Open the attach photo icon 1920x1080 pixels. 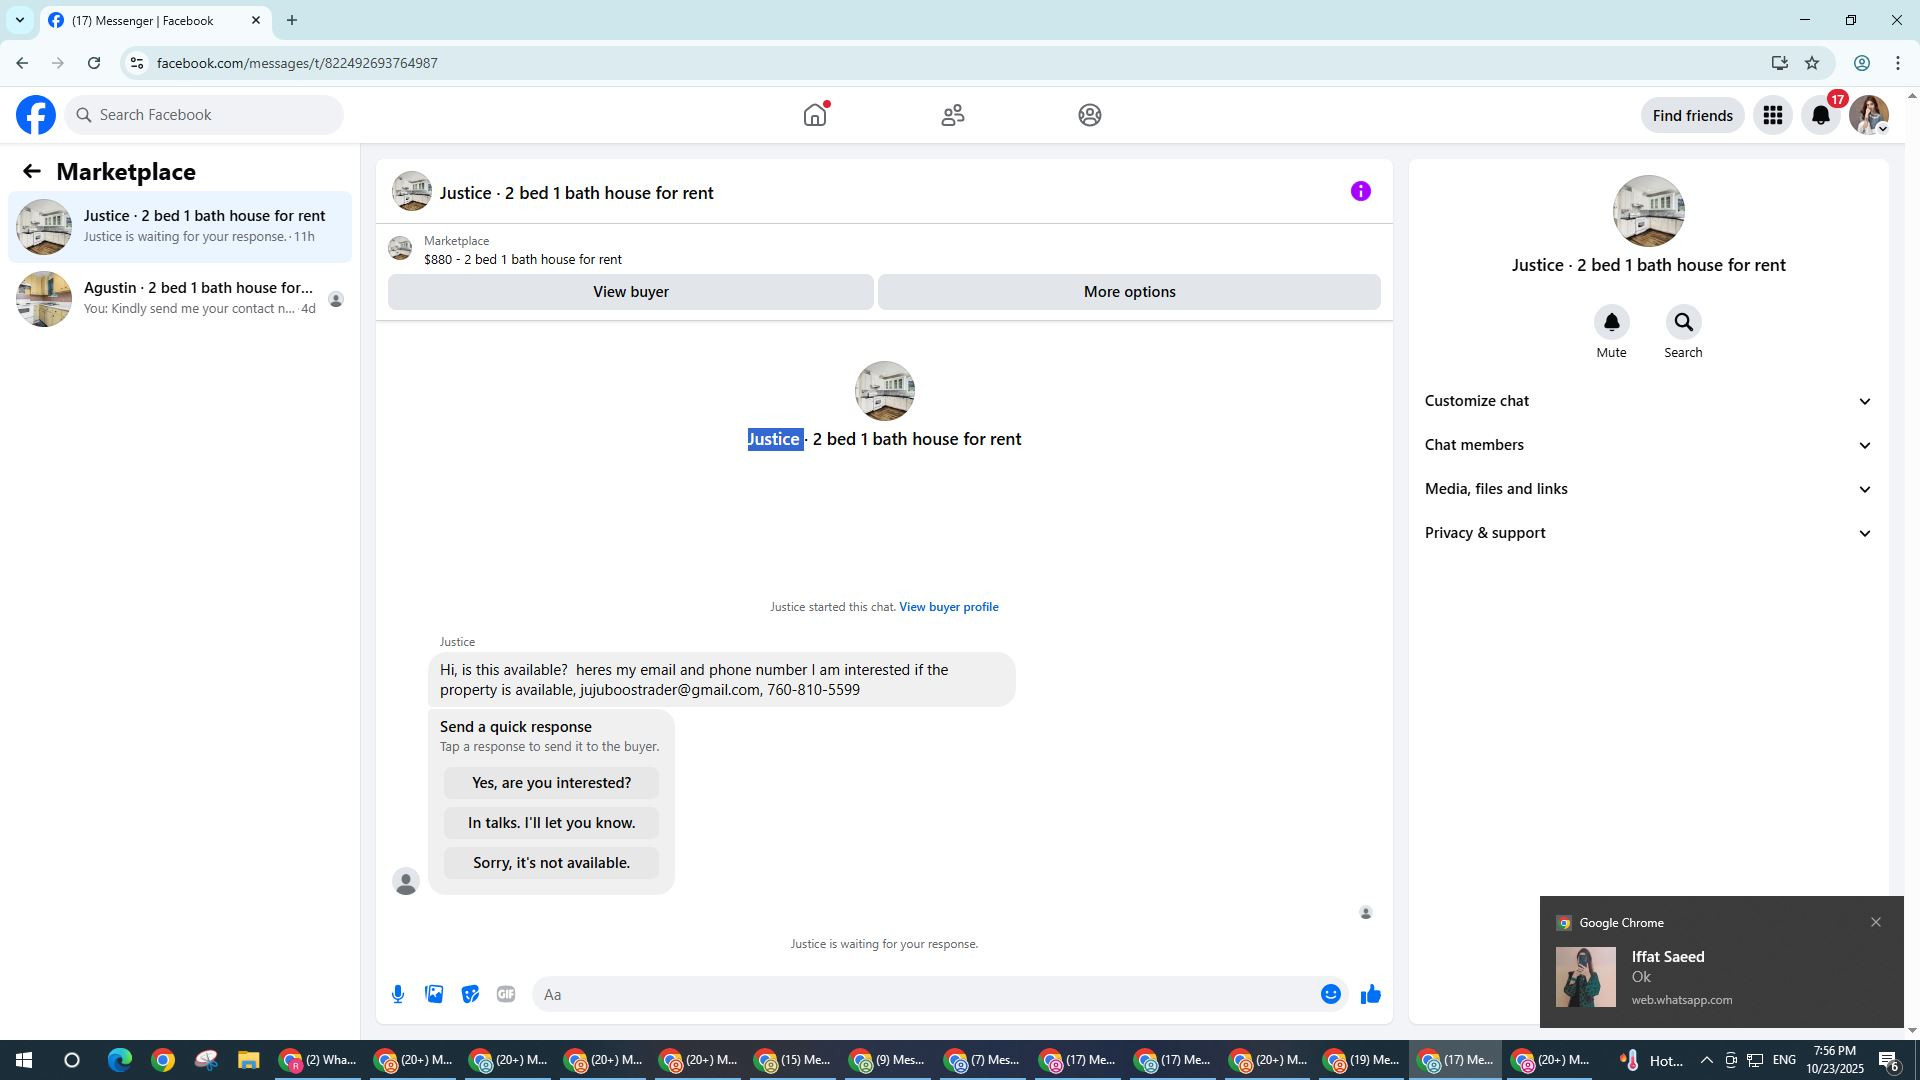(434, 994)
